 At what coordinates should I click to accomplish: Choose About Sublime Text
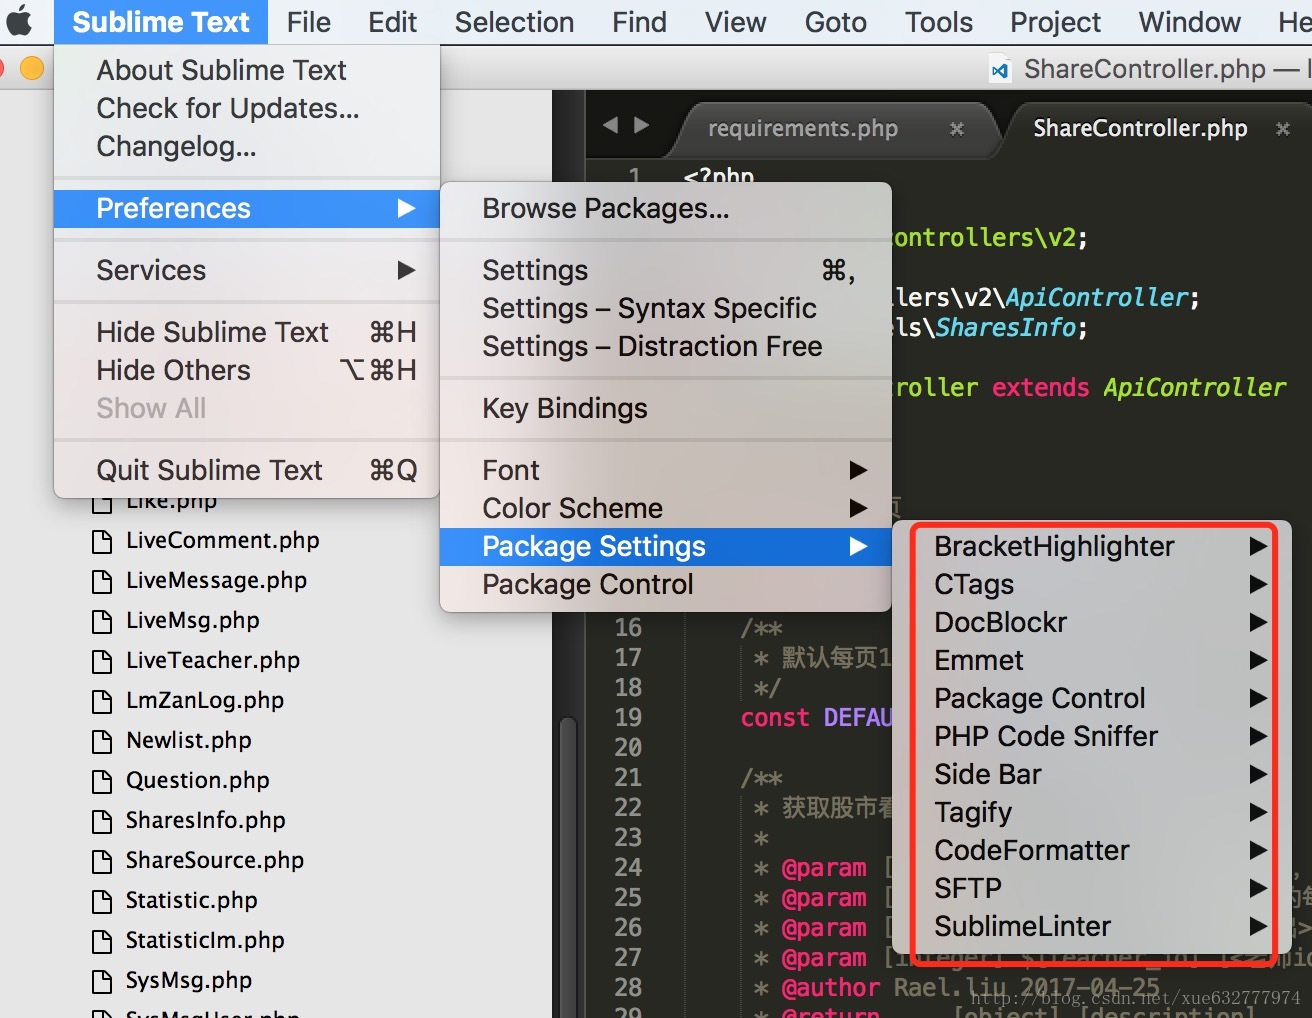coord(247,70)
